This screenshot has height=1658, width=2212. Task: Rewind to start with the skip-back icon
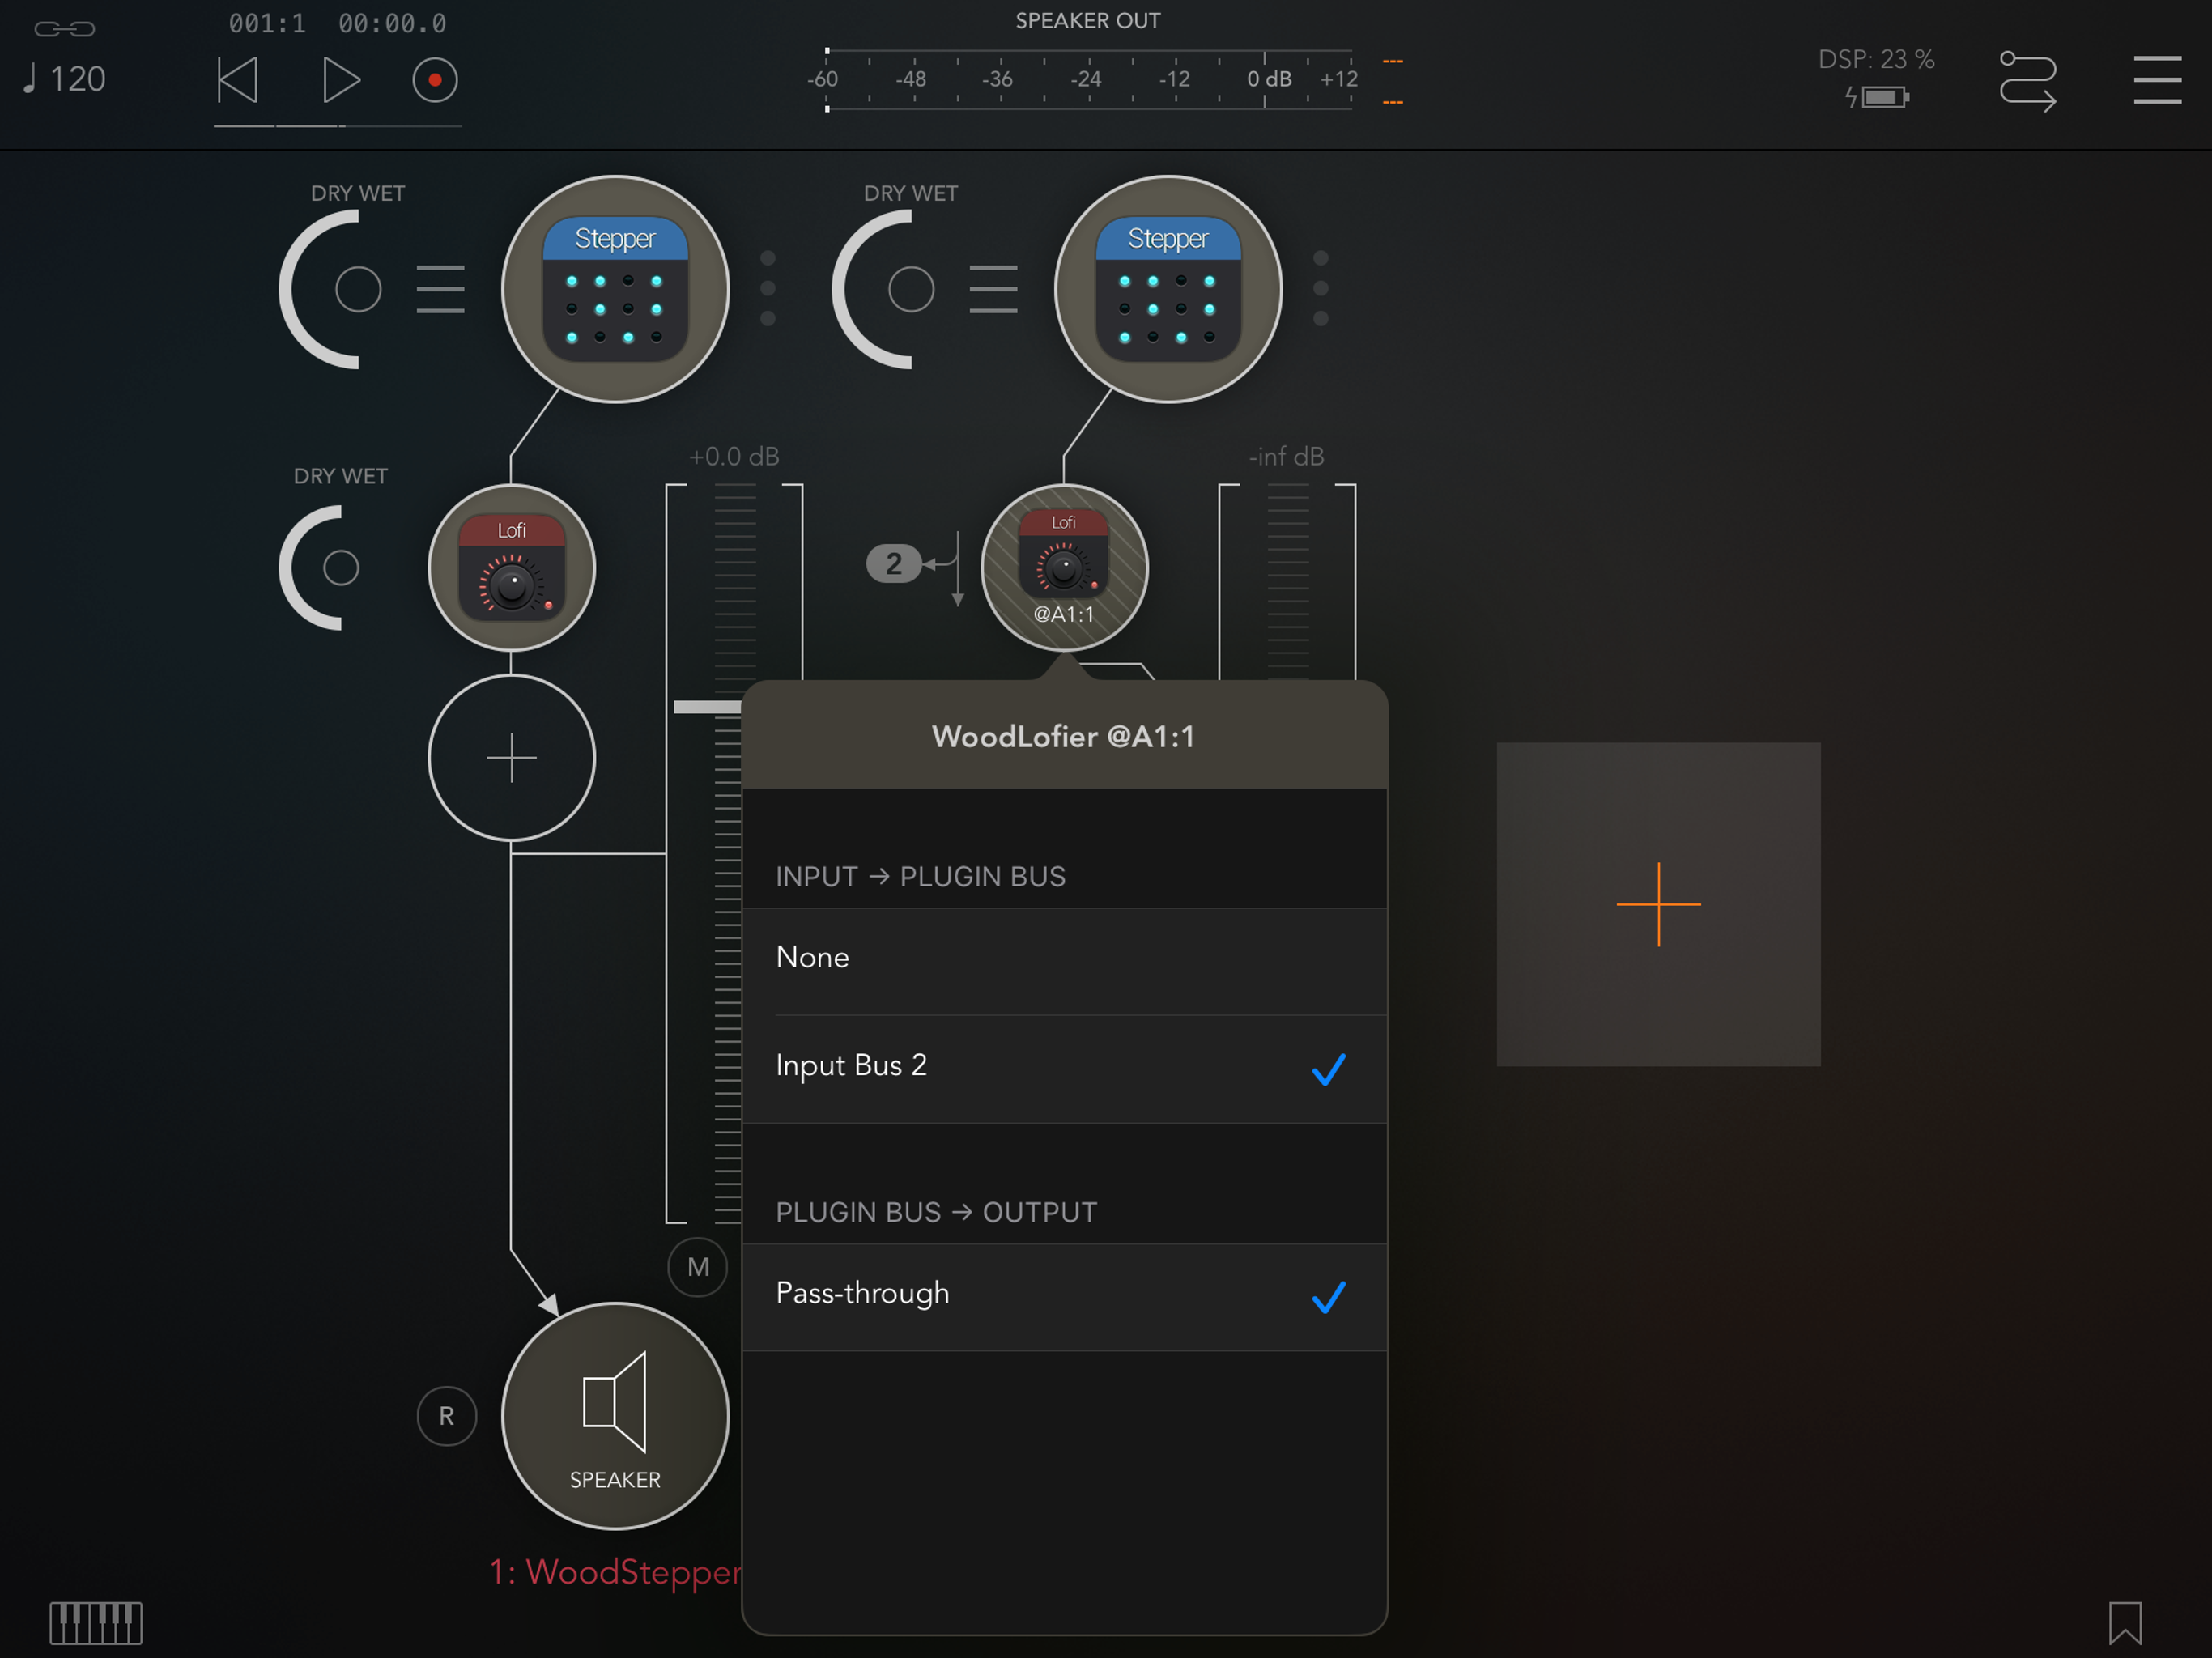238,80
